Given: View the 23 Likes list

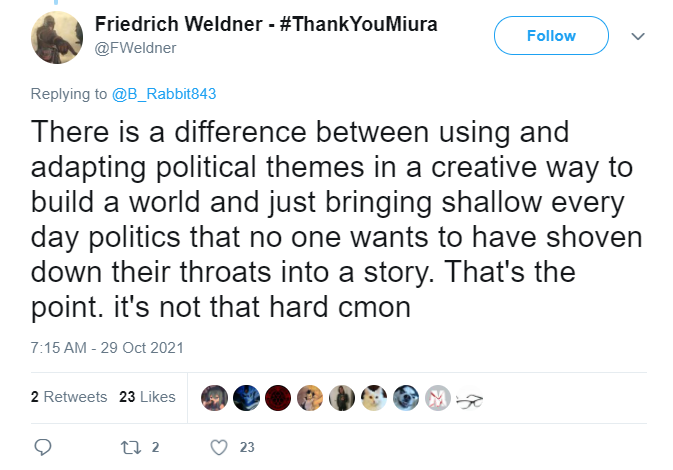Looking at the screenshot, I should coord(147,397).
